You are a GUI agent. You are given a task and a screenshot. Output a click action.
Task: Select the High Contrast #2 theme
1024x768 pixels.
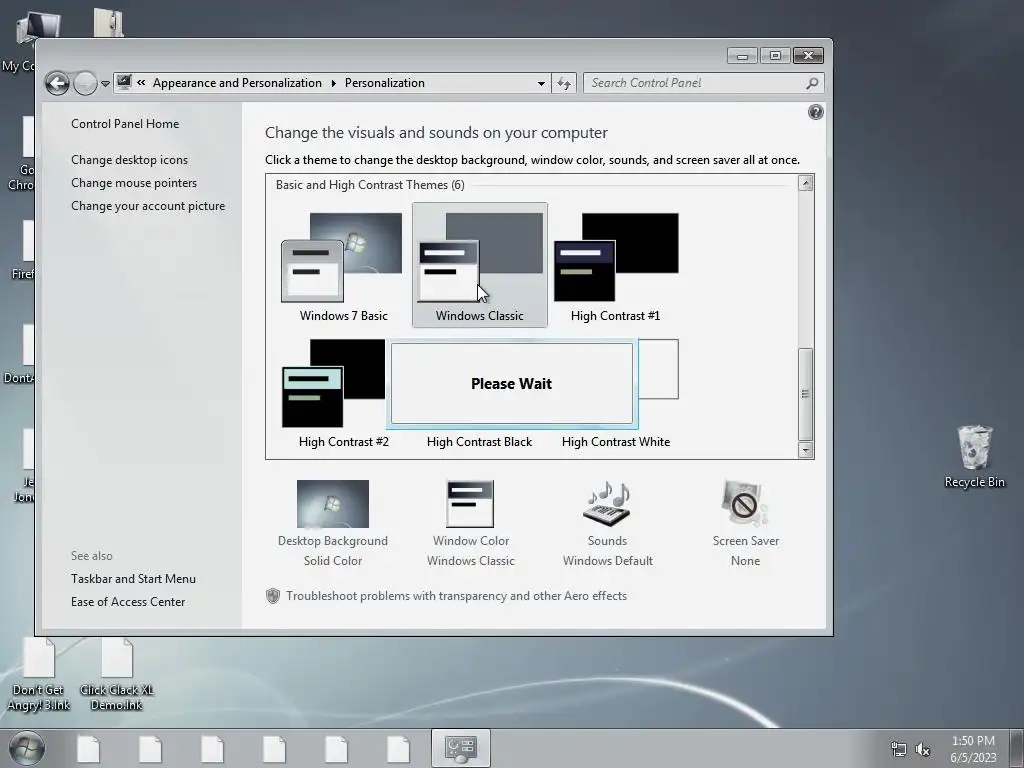pyautogui.click(x=344, y=393)
